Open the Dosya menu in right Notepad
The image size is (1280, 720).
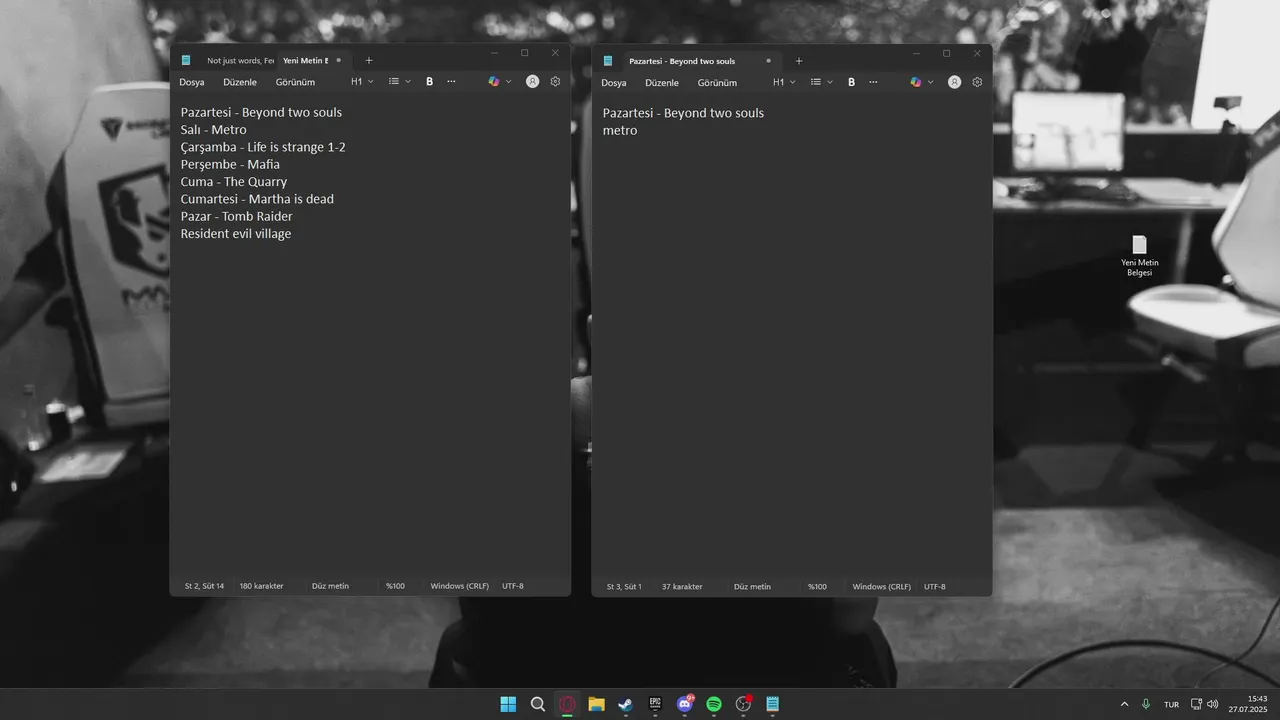[614, 82]
